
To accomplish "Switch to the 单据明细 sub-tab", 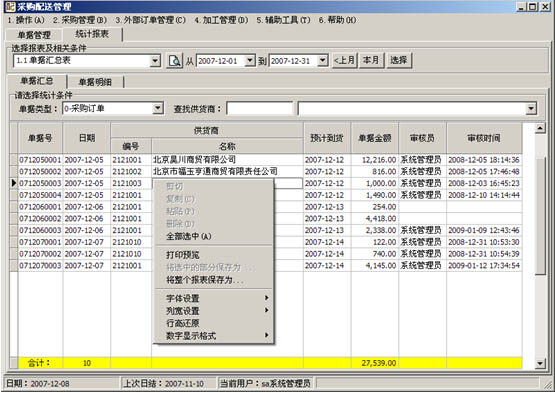I will click(95, 82).
